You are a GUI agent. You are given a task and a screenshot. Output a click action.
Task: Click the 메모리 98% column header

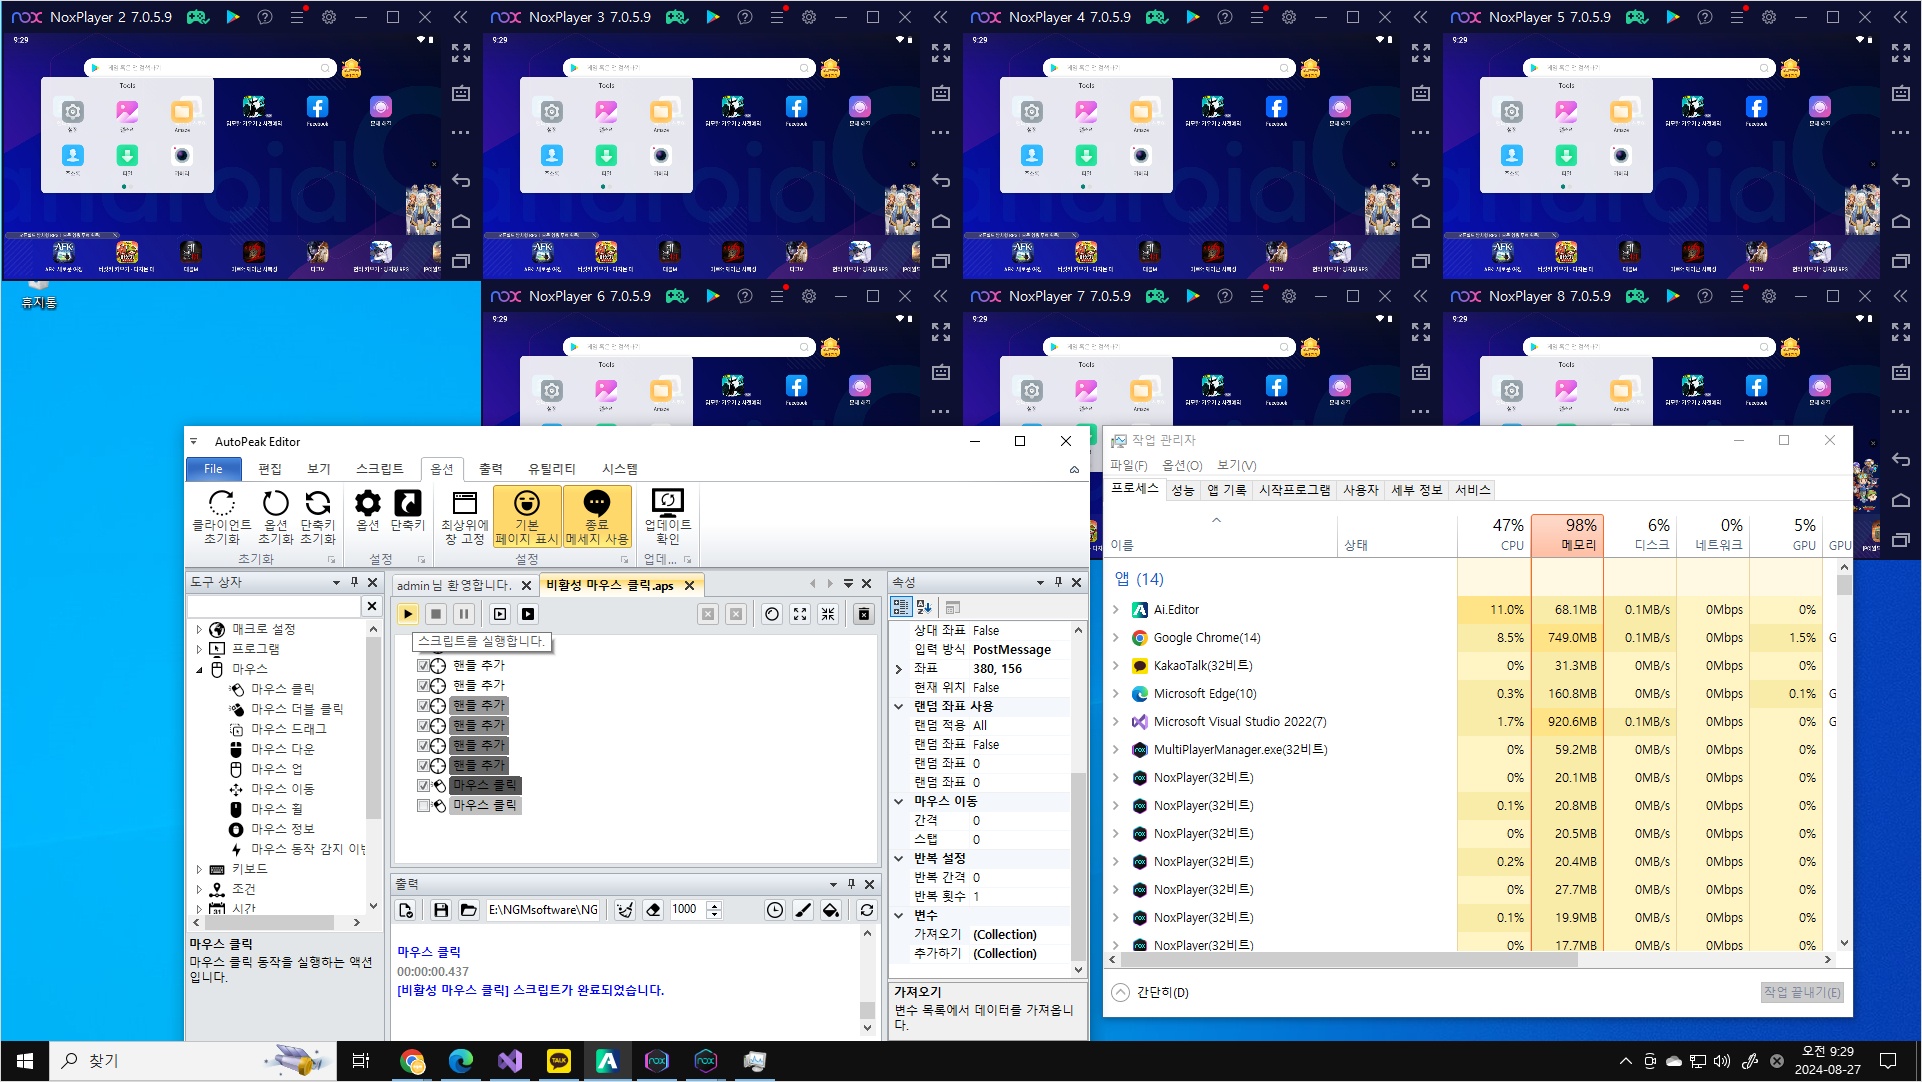coord(1567,534)
